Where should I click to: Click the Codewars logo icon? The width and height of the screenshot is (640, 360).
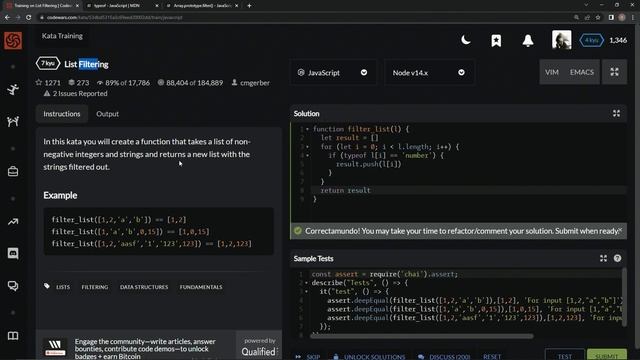tap(13, 41)
